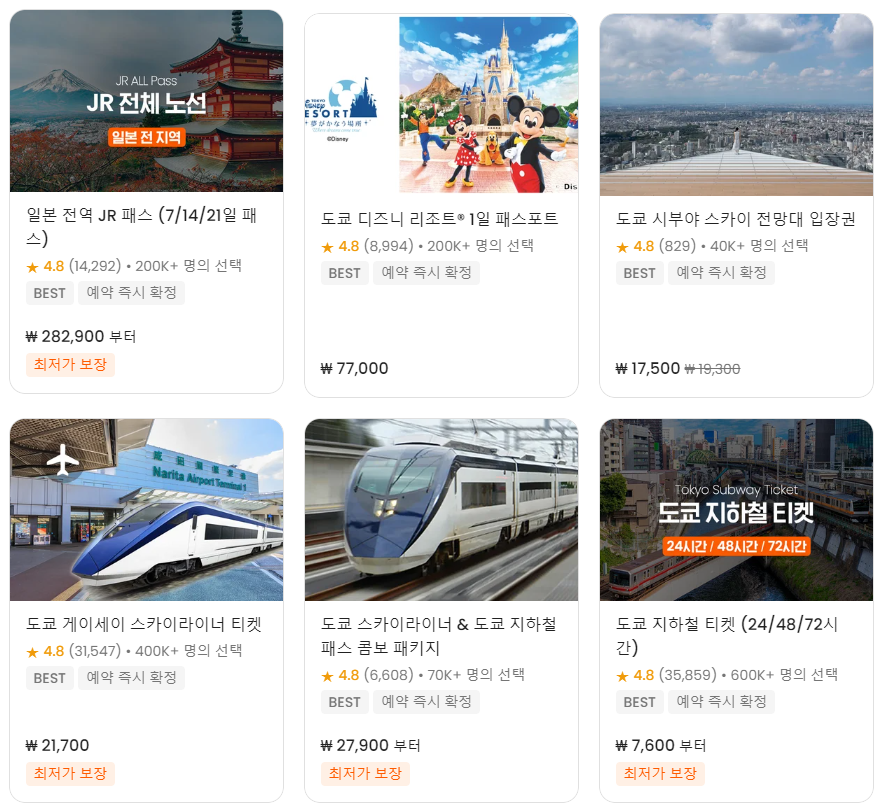Open the 도쿄 지하철 티켓 (24/48/72시간) title
The width and height of the screenshot is (884, 810).
click(x=727, y=636)
